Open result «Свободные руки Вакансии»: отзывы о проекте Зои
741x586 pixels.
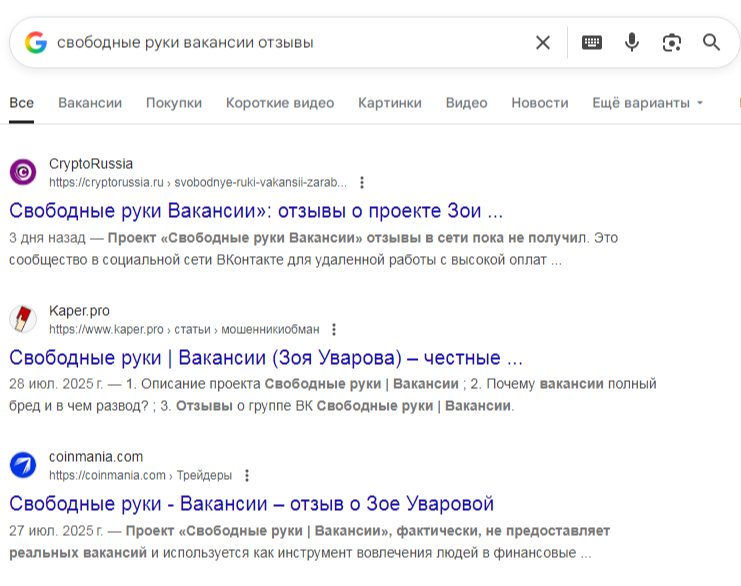(x=256, y=211)
